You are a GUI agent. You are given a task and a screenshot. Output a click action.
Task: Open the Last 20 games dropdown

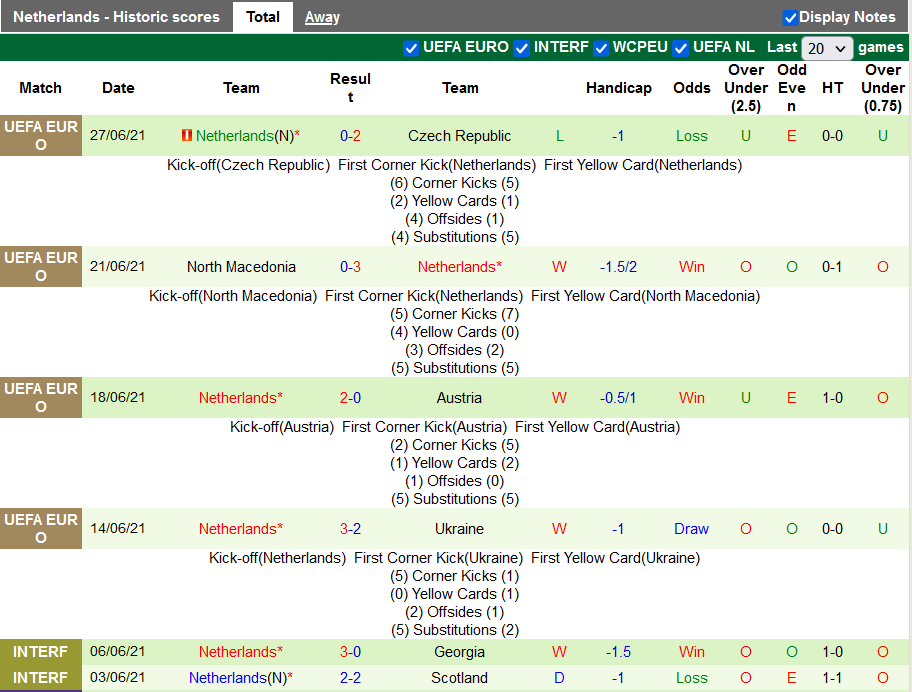click(x=827, y=48)
